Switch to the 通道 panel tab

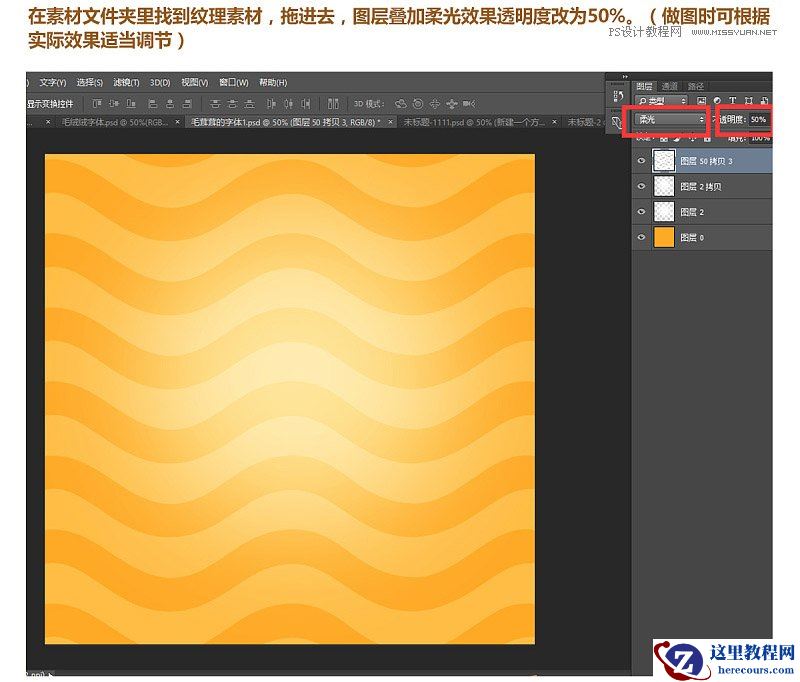[x=669, y=86]
